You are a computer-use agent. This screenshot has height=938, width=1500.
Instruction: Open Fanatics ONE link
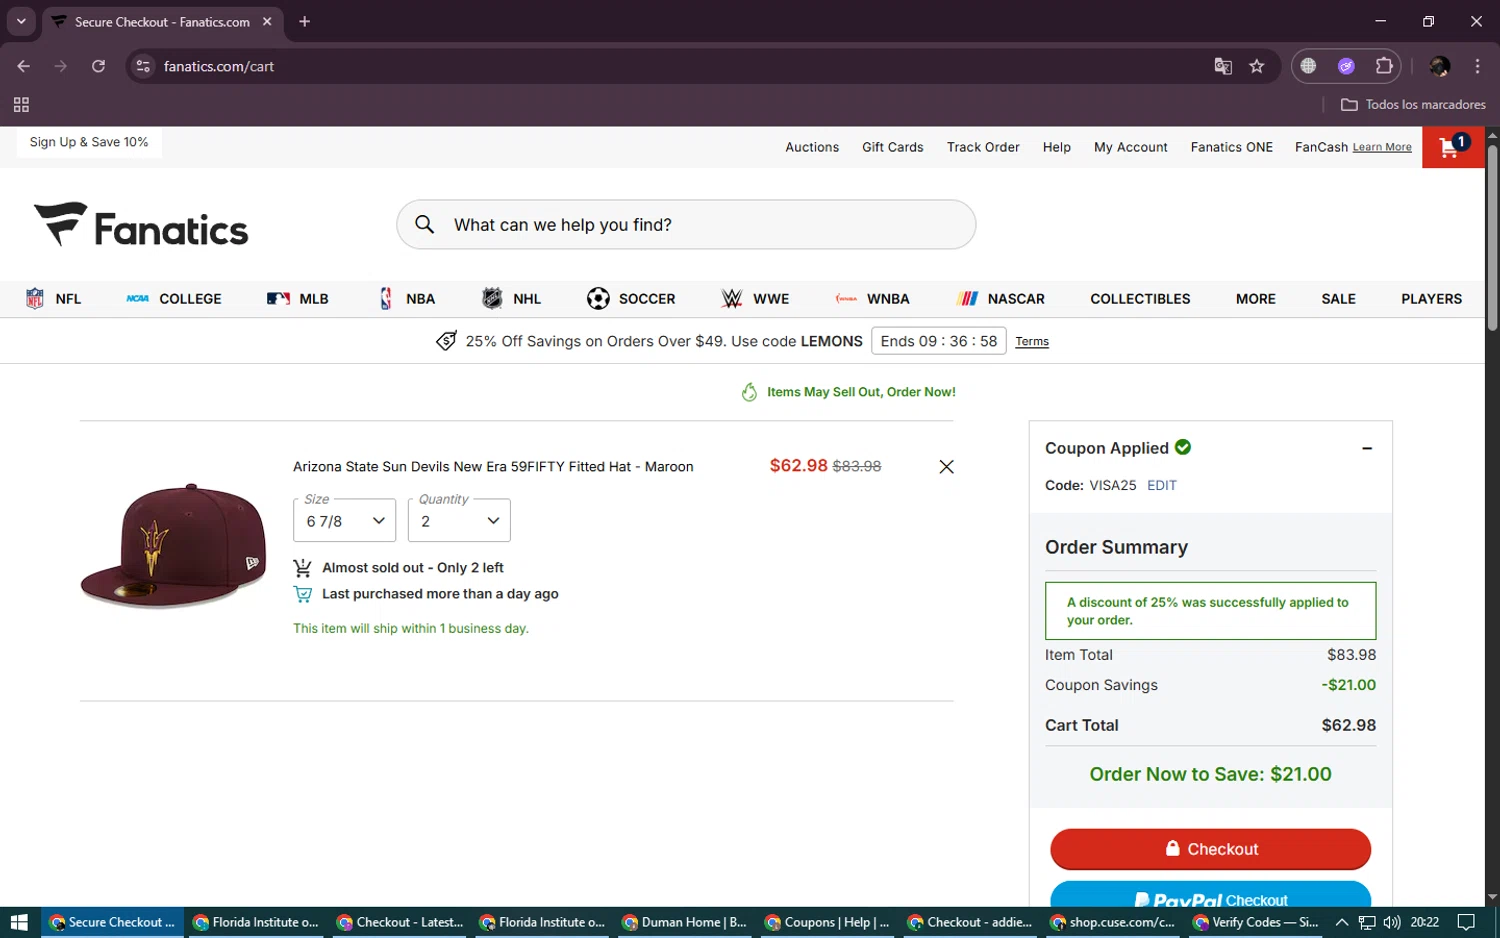[1232, 147]
